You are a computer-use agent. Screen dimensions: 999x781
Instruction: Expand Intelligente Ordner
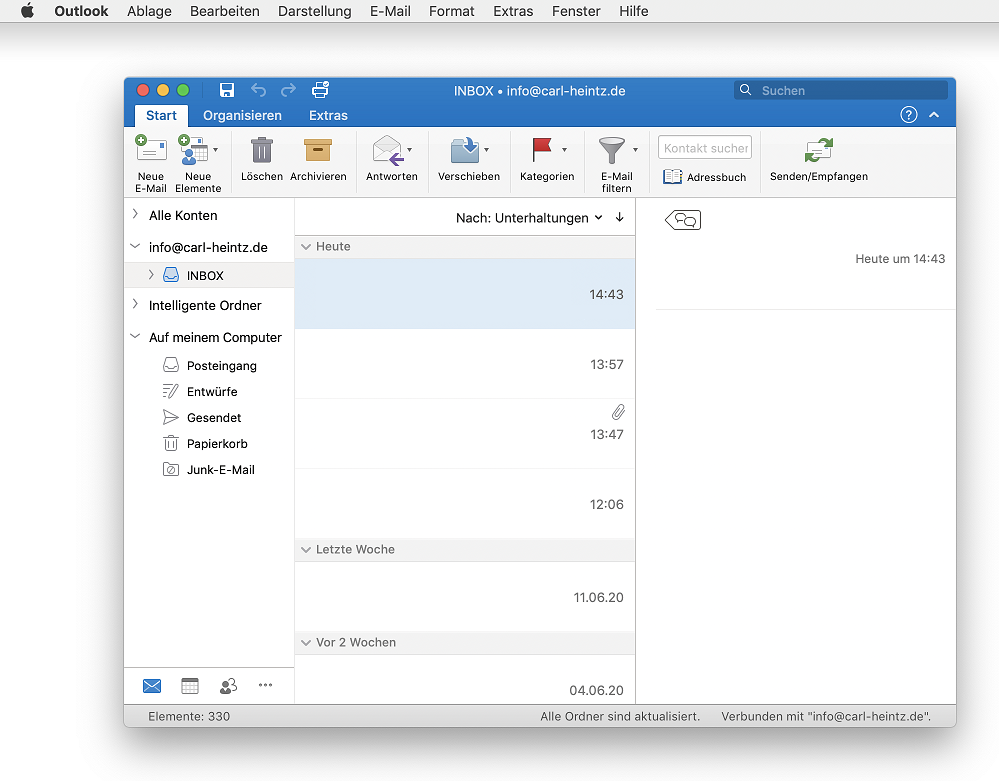click(135, 305)
